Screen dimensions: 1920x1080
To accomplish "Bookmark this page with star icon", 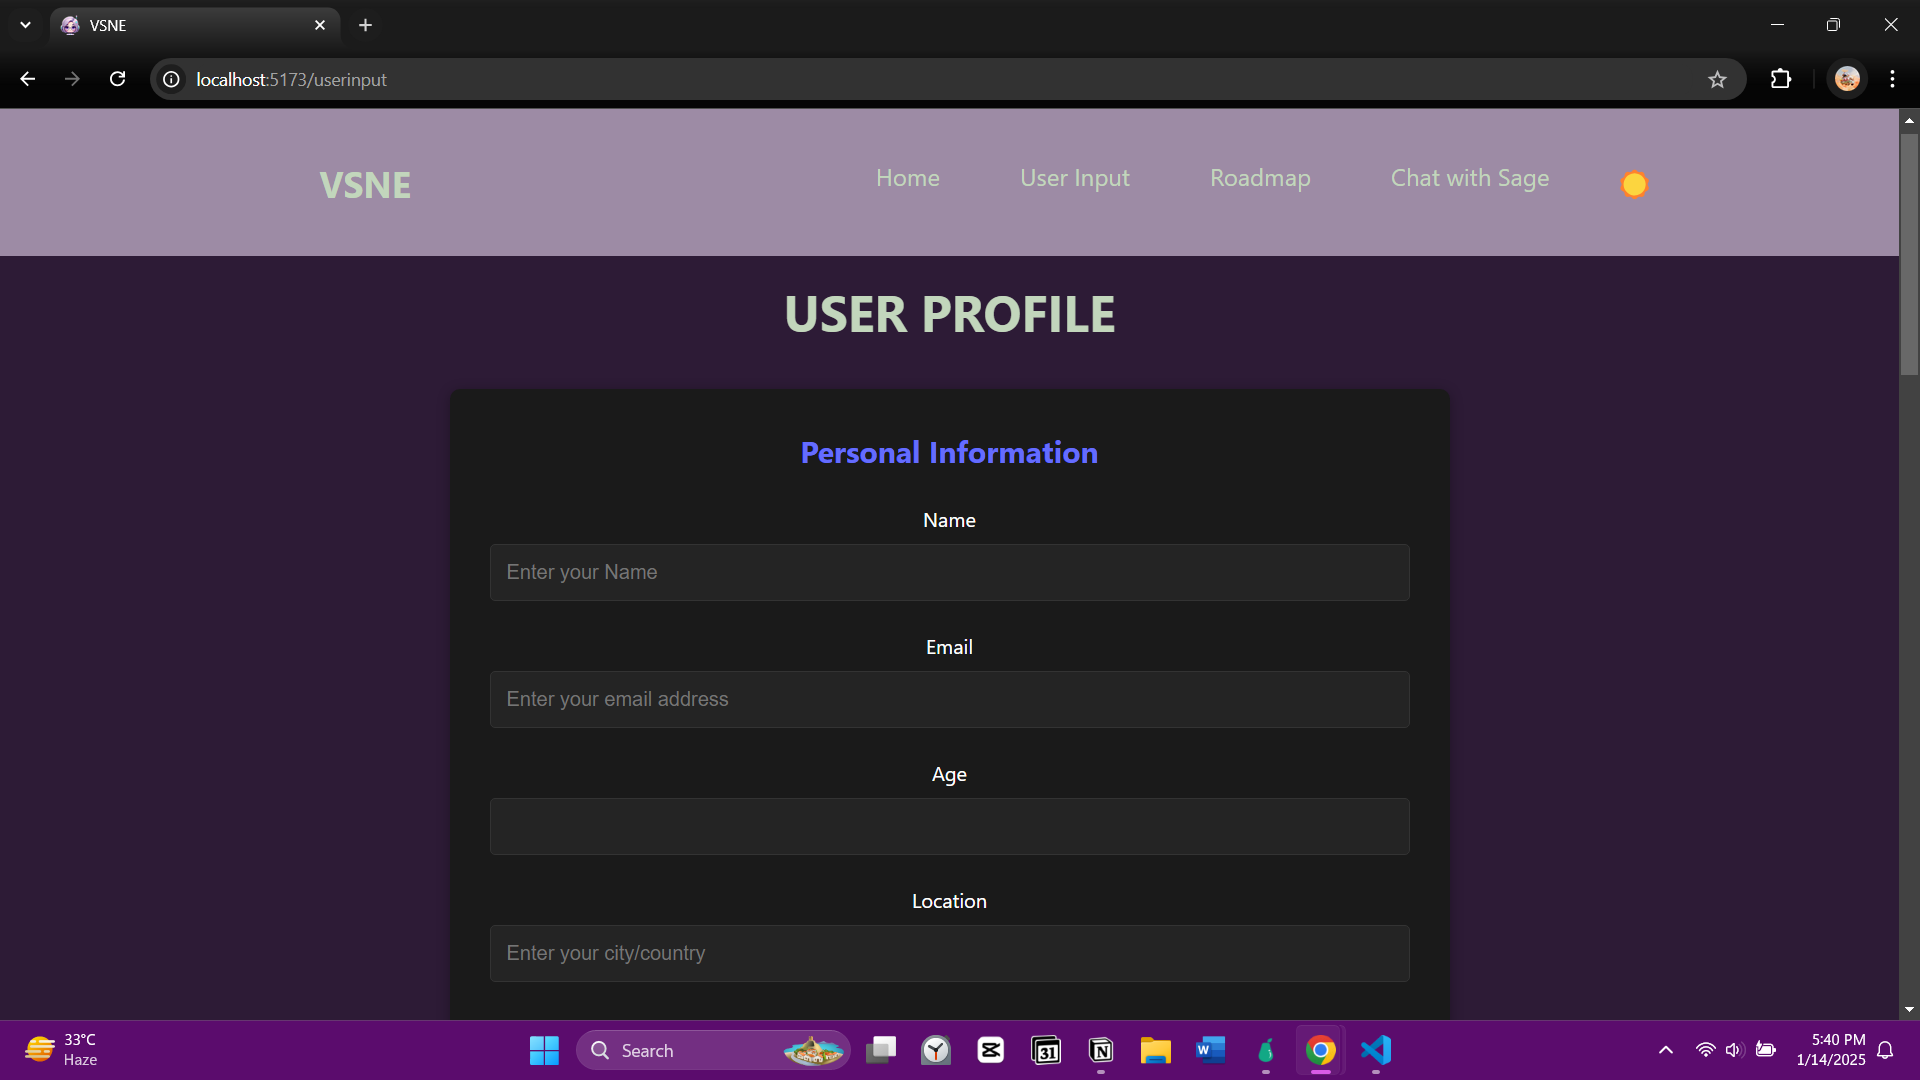I will click(x=1717, y=80).
